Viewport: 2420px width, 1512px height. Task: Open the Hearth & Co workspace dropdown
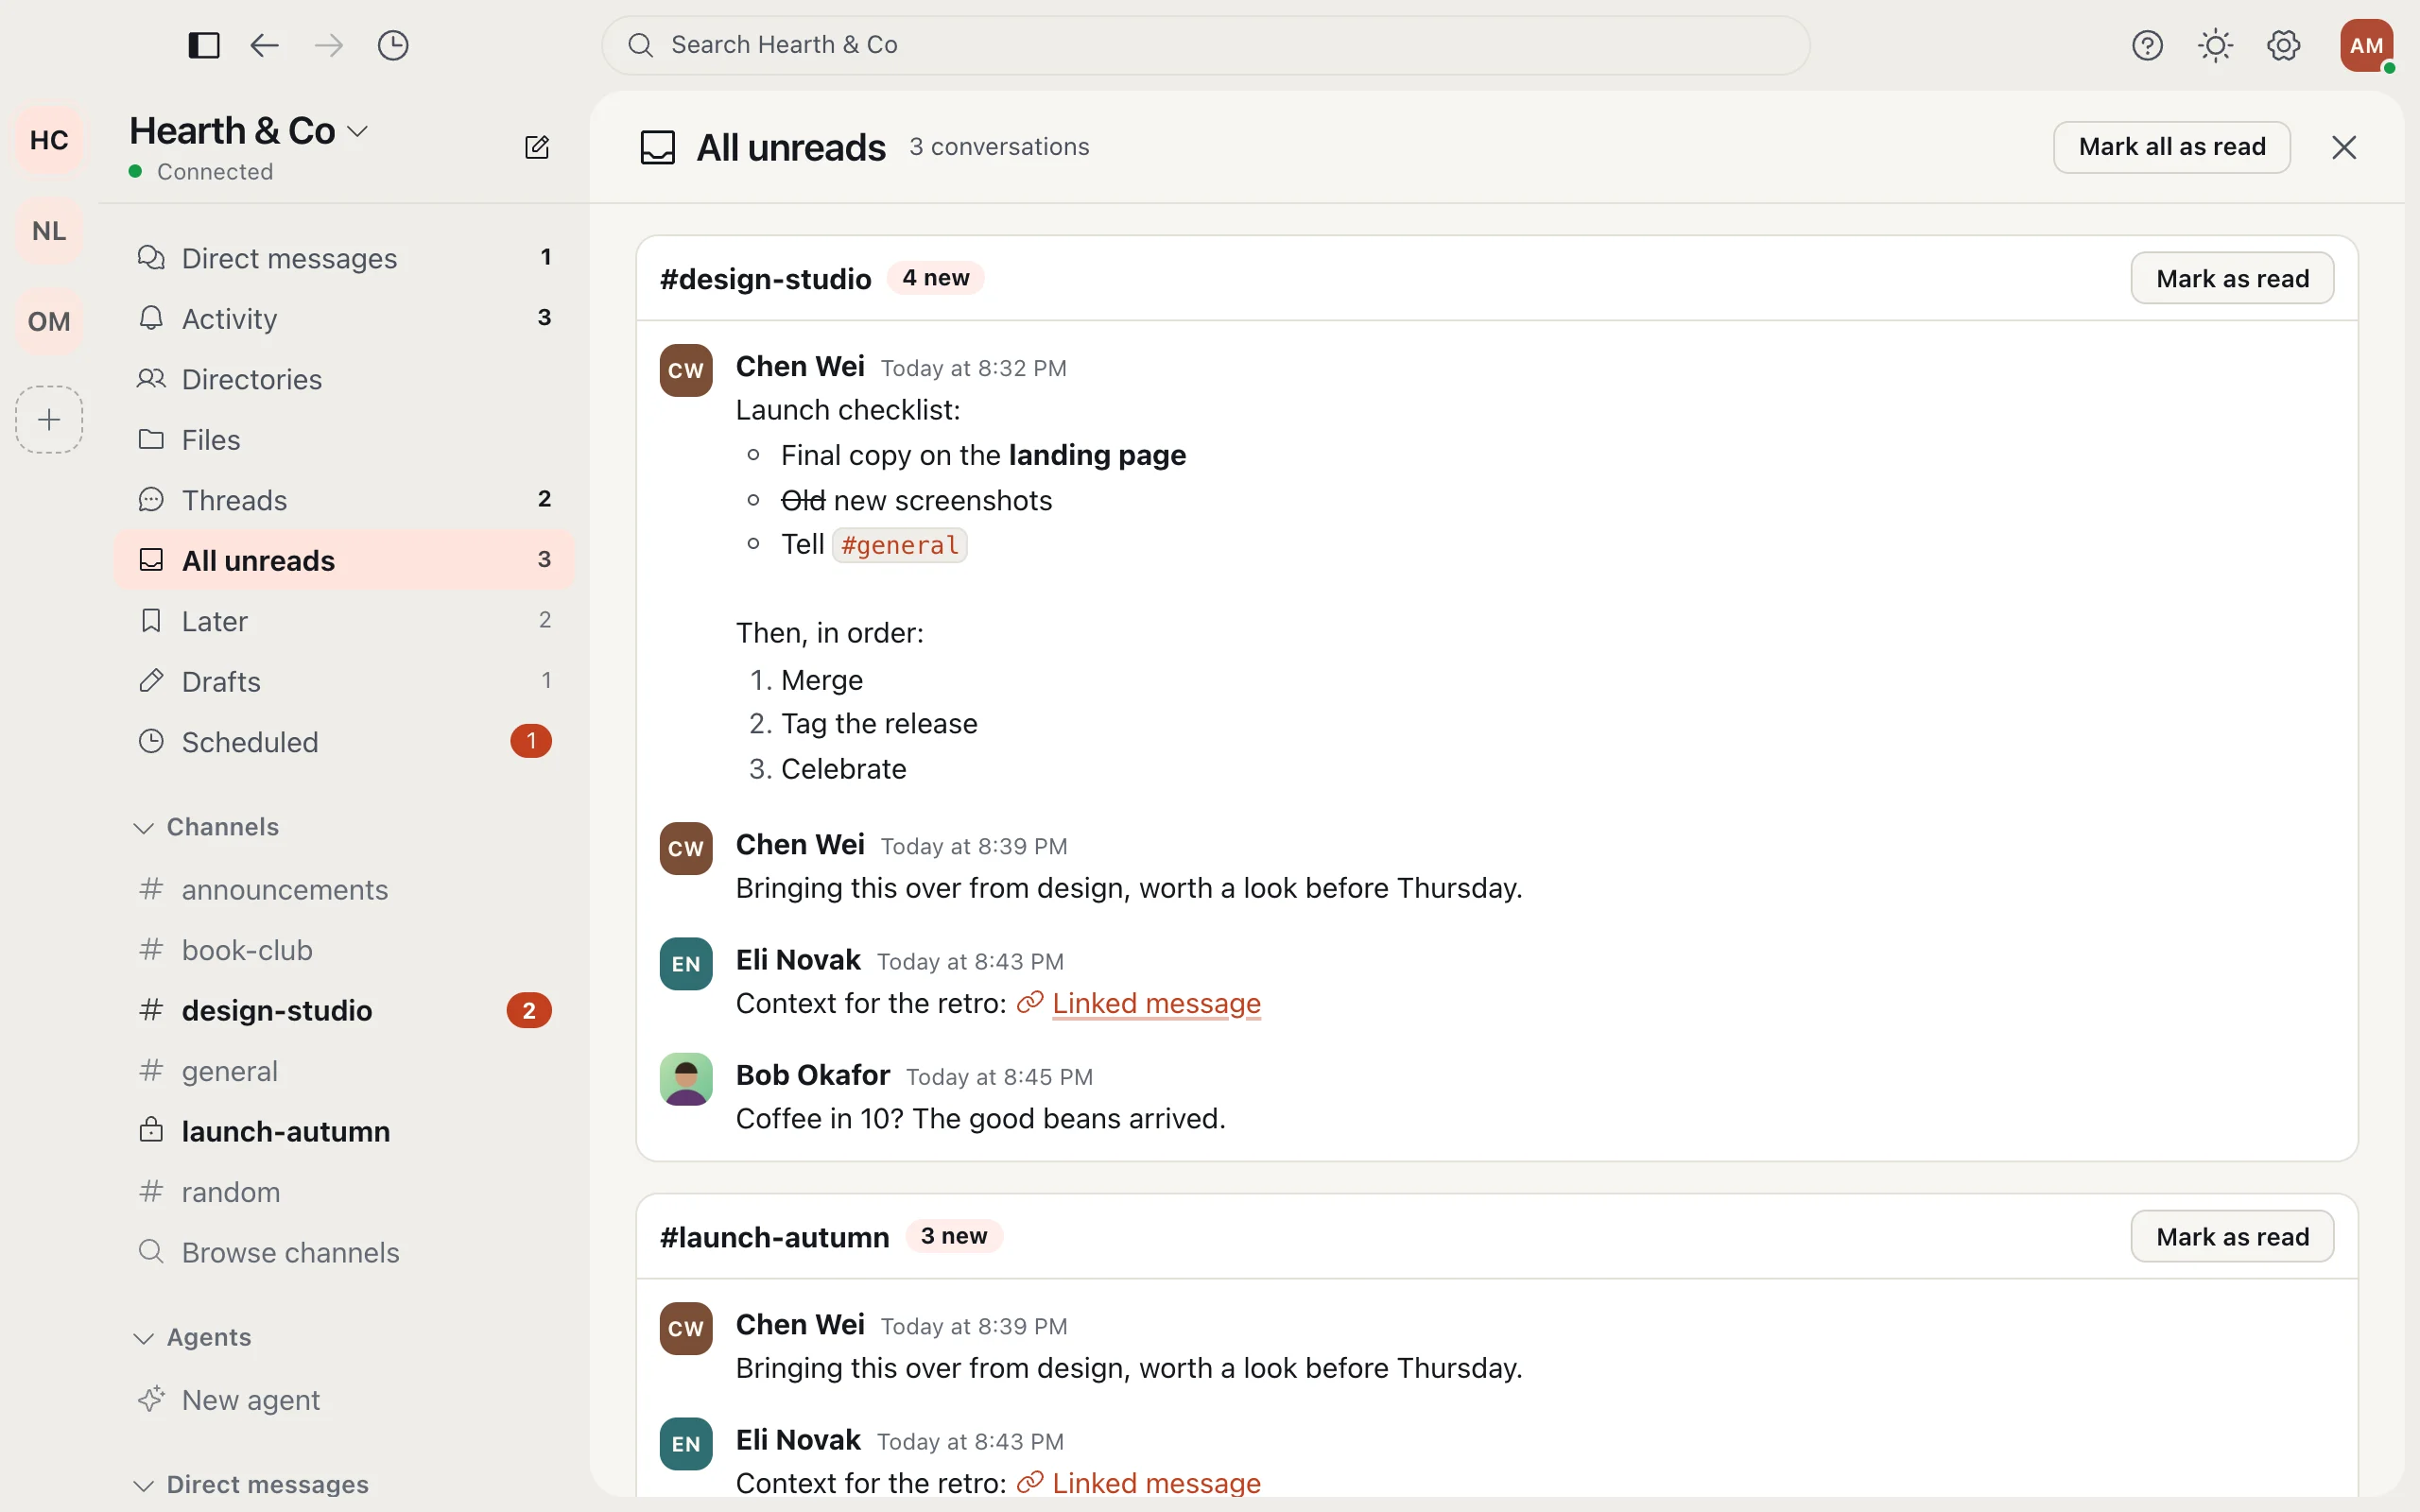click(x=249, y=131)
